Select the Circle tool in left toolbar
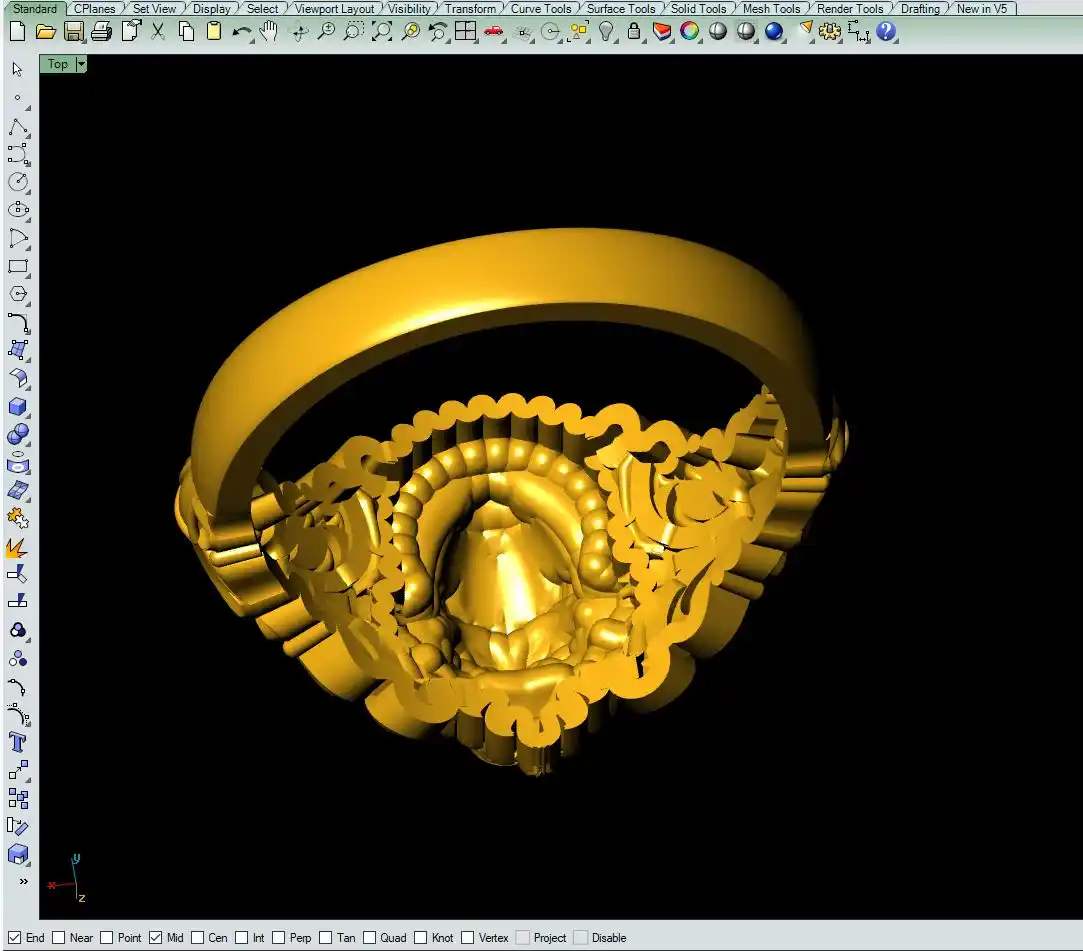This screenshot has width=1083, height=951. click(x=17, y=182)
